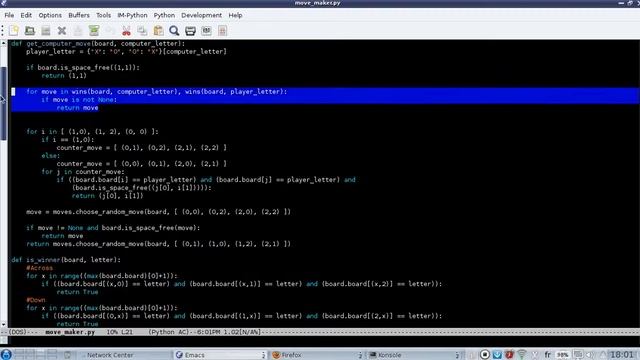Open the Development menu

coord(202,15)
